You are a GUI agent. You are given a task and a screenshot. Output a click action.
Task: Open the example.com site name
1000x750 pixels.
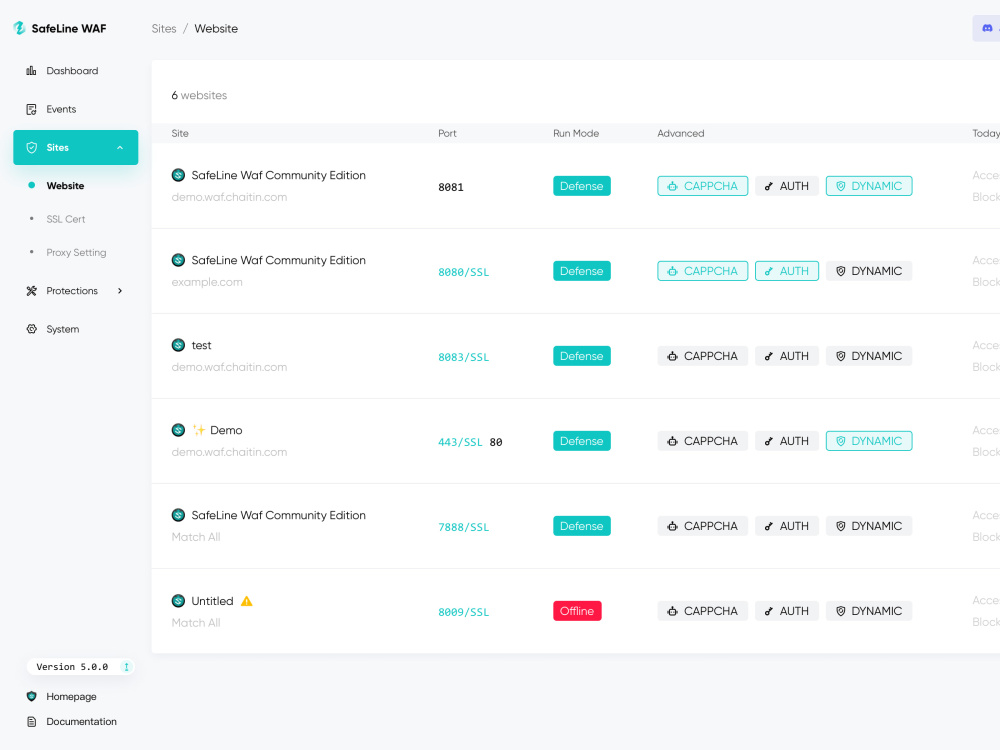279,260
